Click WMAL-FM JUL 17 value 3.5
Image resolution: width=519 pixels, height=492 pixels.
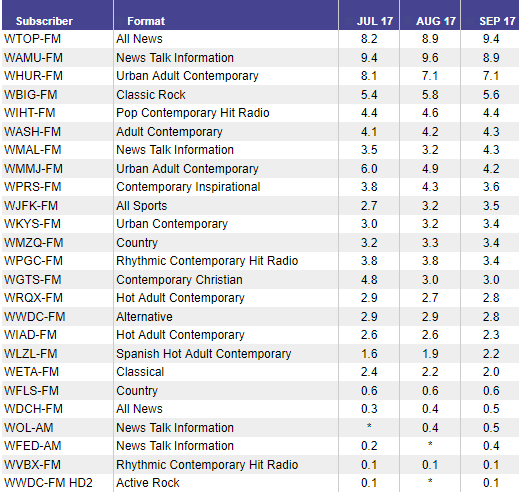[369, 150]
